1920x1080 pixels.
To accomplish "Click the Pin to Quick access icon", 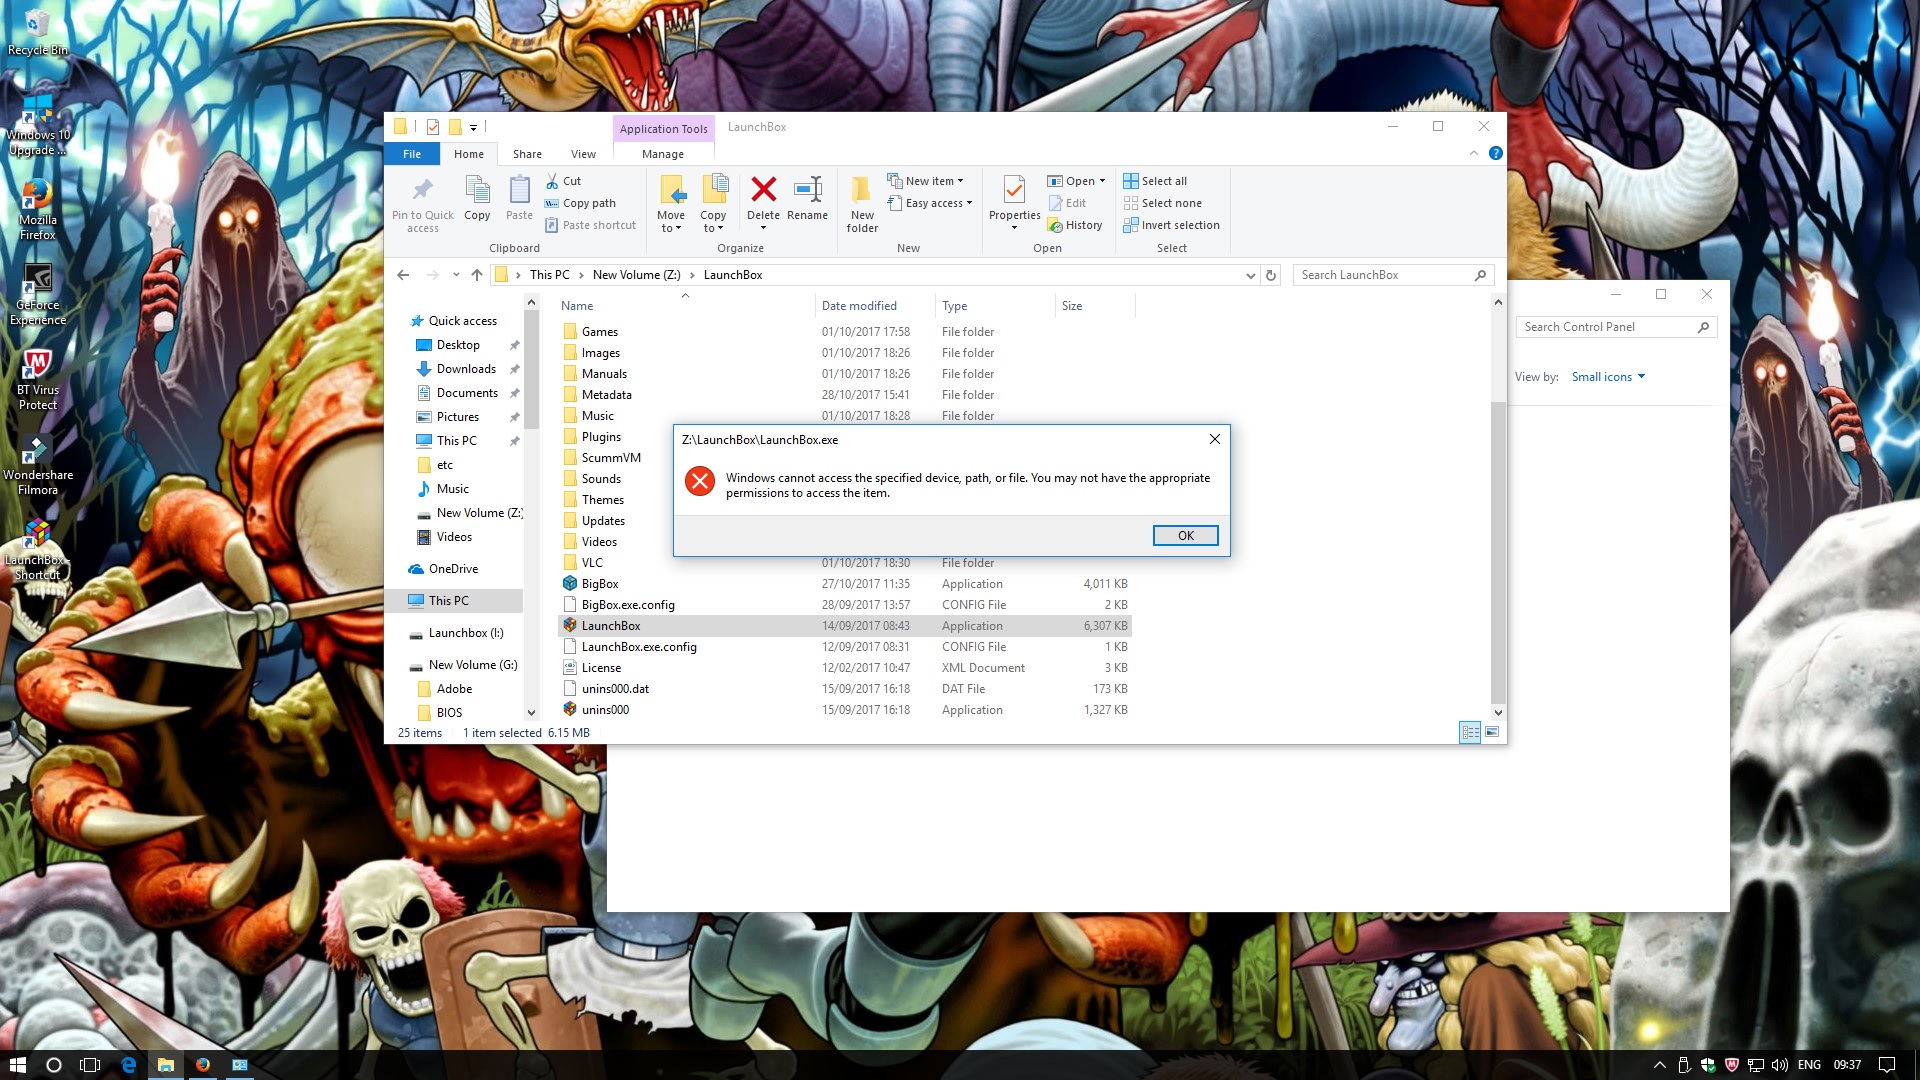I will pyautogui.click(x=423, y=189).
